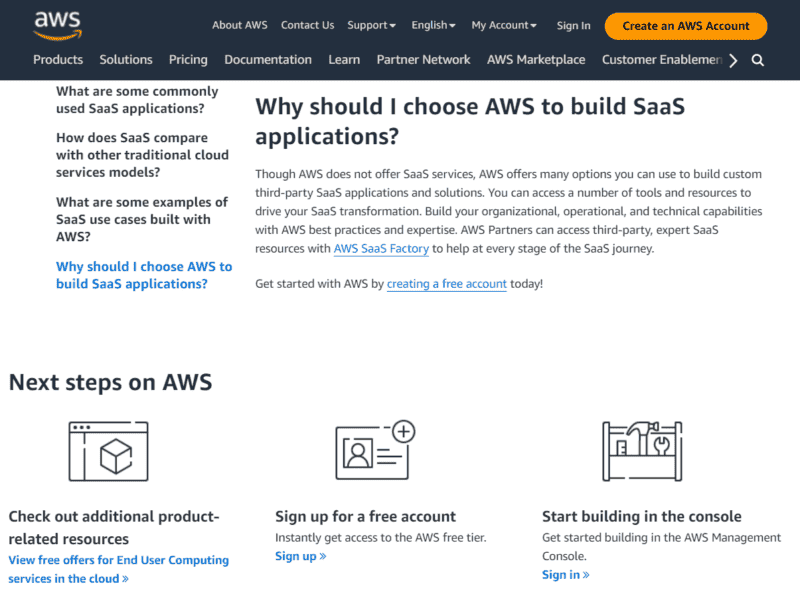Open the AWS SaaS Factory link
800x600 pixels.
381,247
